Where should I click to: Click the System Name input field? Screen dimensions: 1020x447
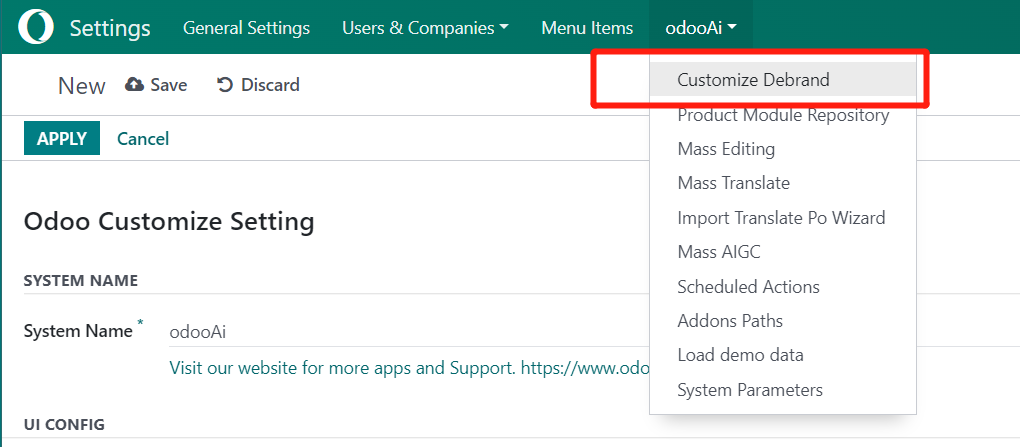[x=400, y=331]
